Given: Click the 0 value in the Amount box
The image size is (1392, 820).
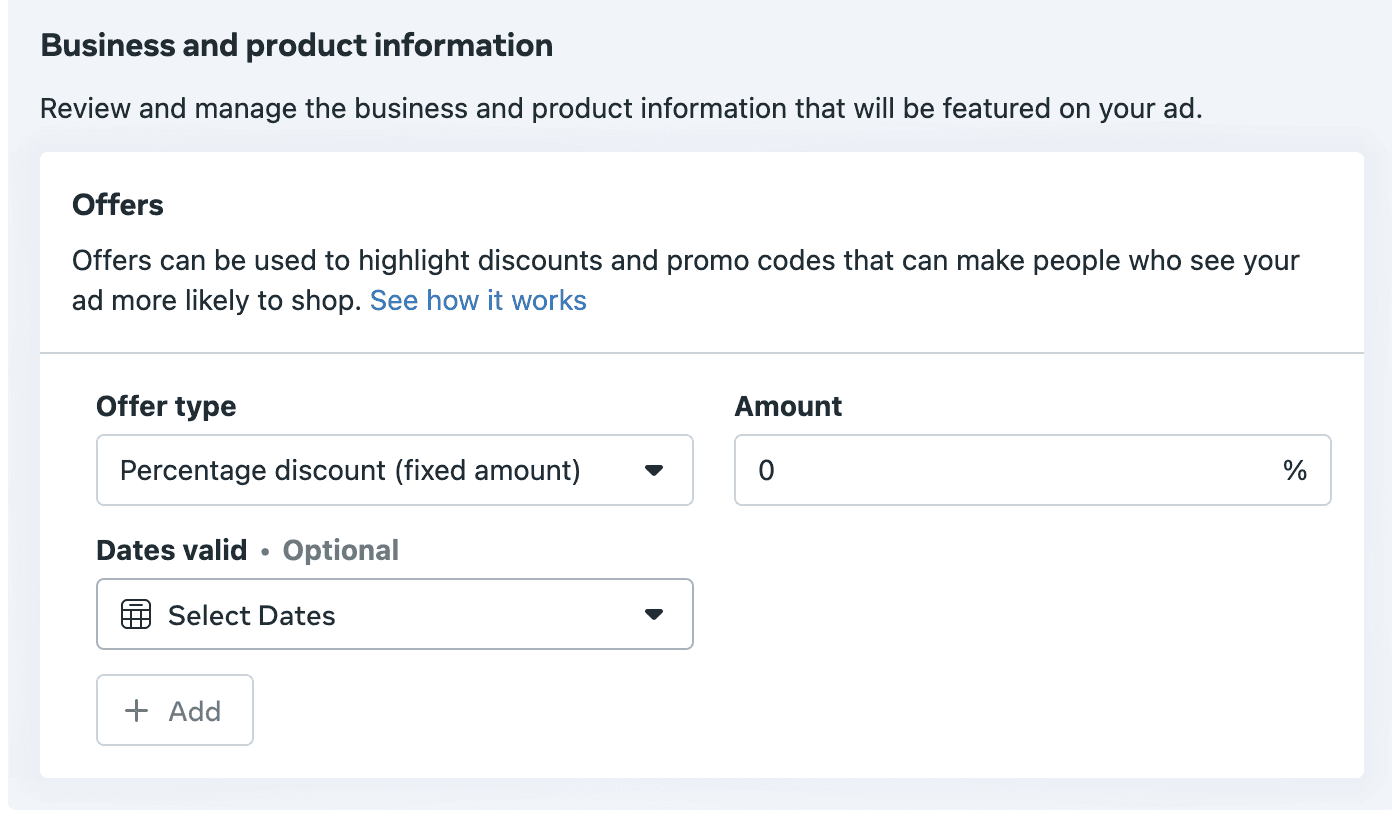Looking at the screenshot, I should (766, 470).
